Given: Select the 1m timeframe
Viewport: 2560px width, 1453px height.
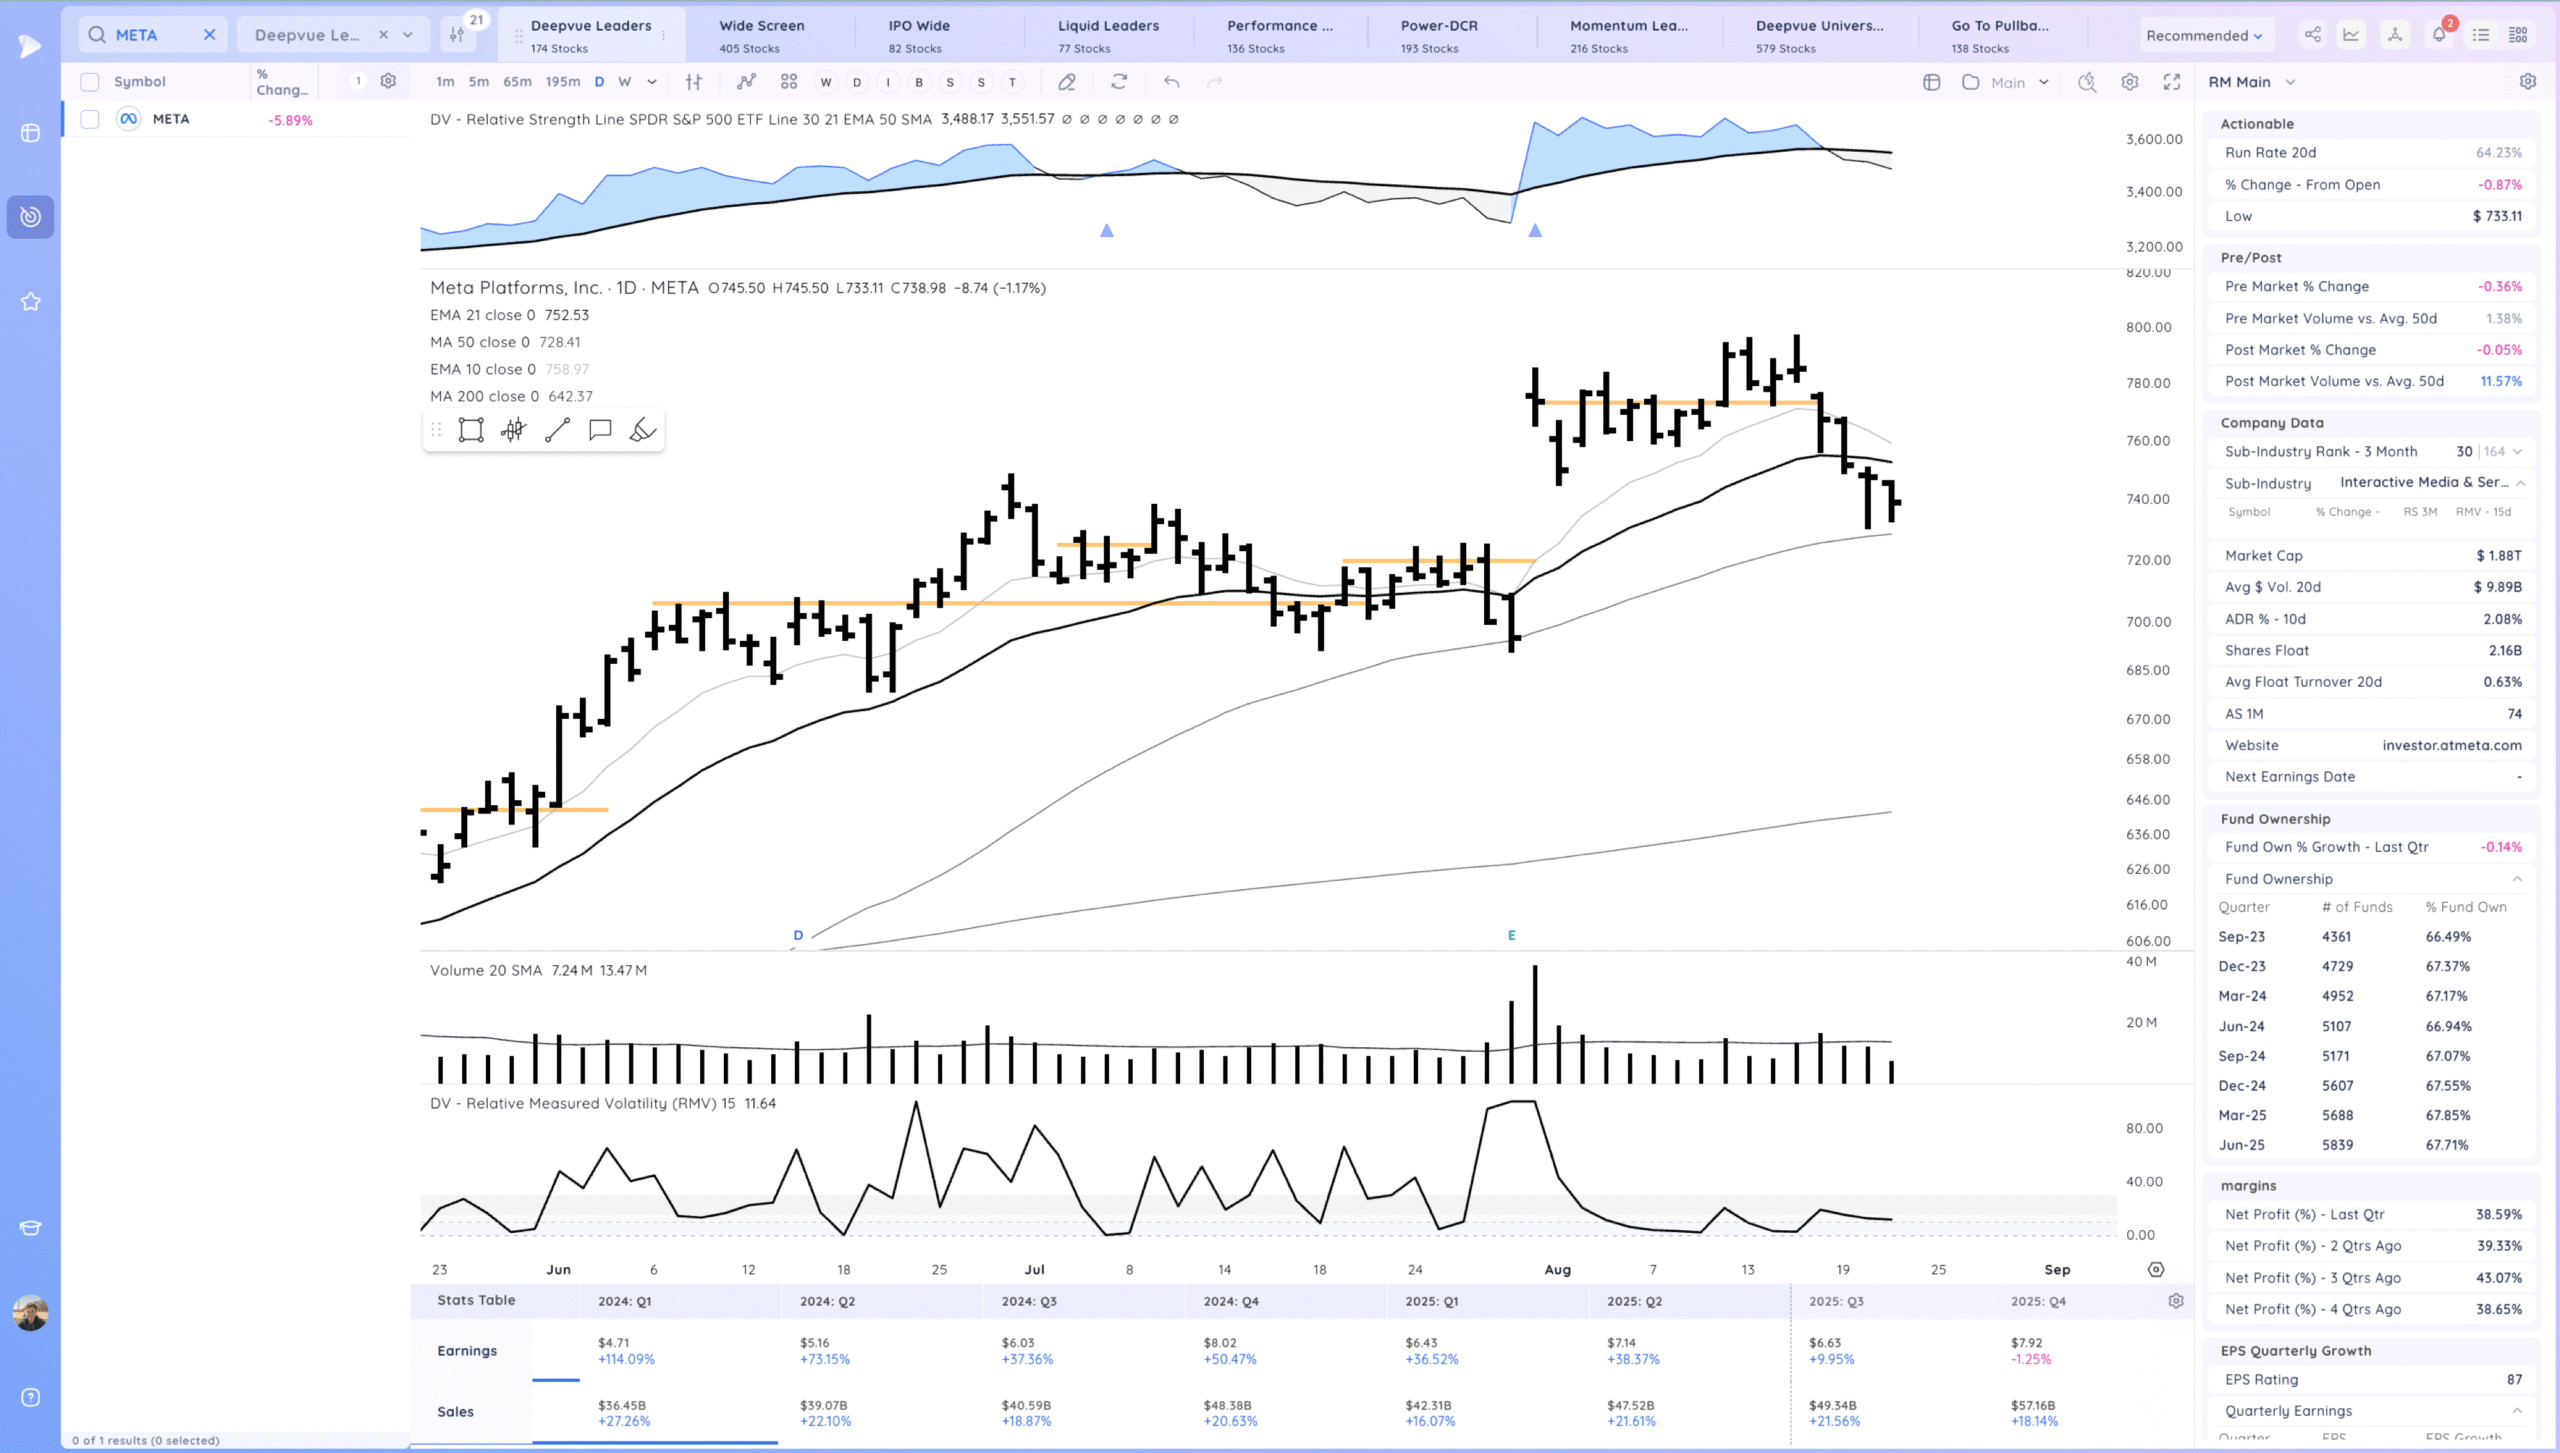Looking at the screenshot, I should 445,82.
